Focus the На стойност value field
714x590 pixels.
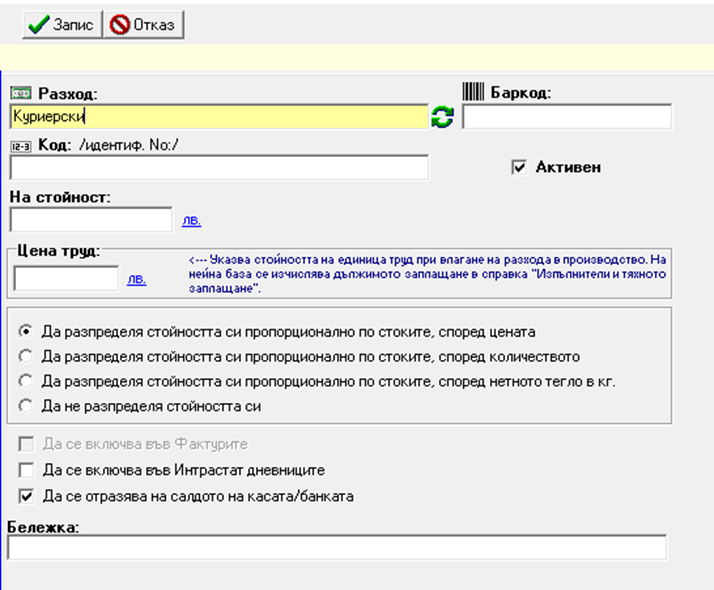coord(91,220)
